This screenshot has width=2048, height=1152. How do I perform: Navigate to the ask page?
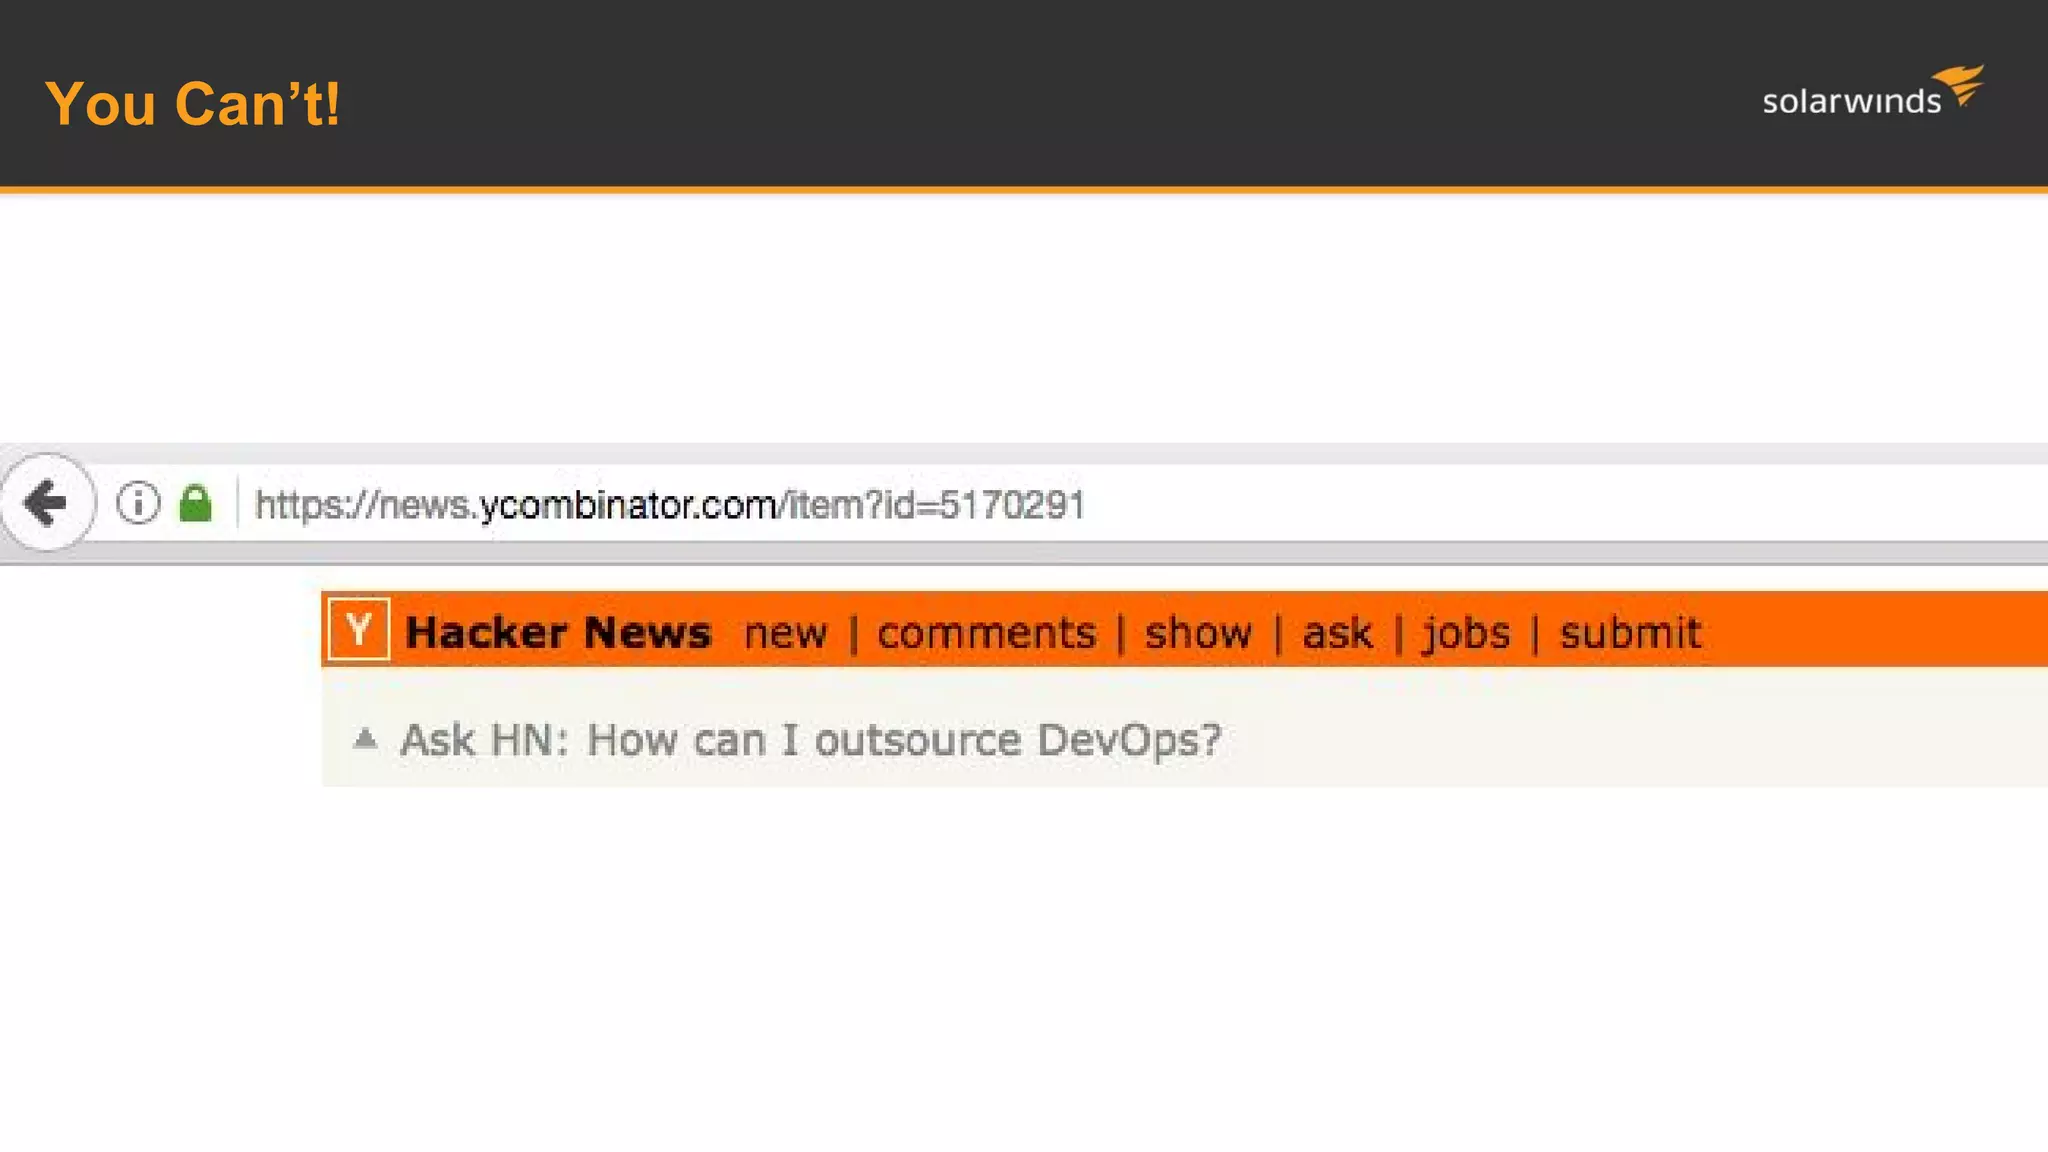tap(1337, 633)
